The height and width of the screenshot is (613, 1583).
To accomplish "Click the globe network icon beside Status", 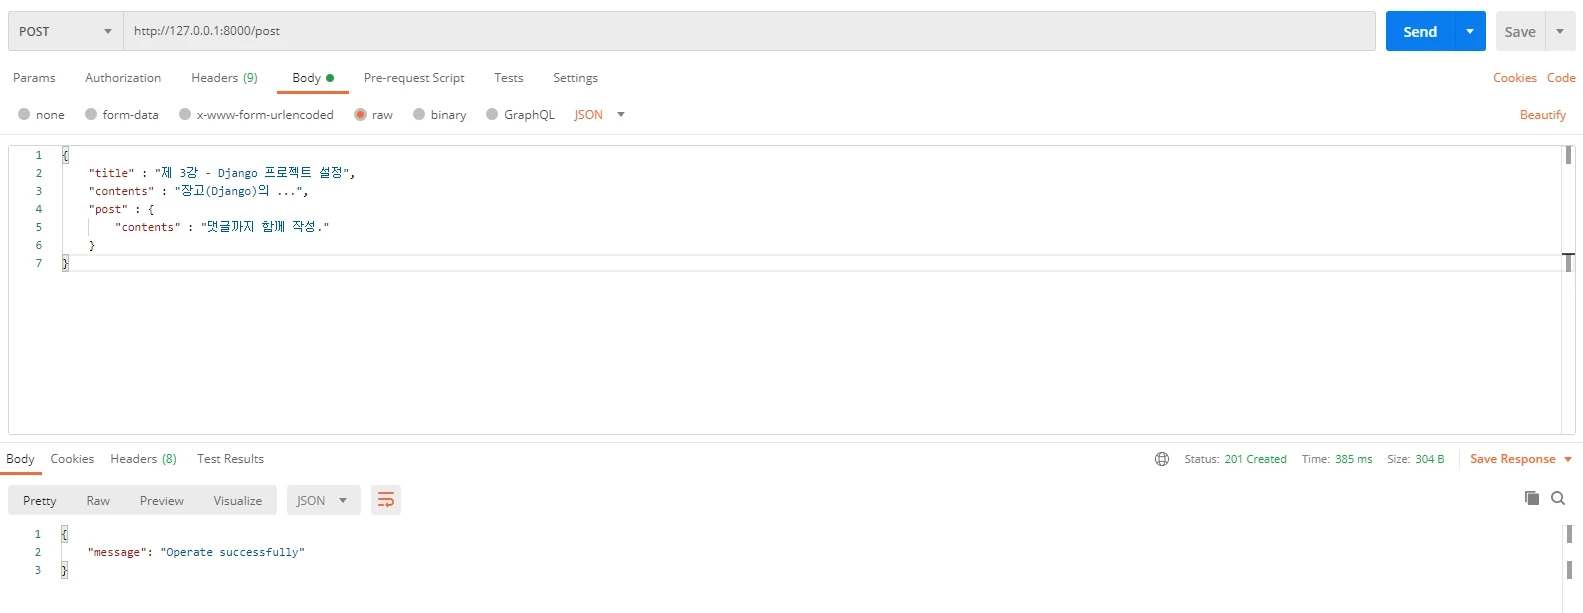I will (1162, 459).
